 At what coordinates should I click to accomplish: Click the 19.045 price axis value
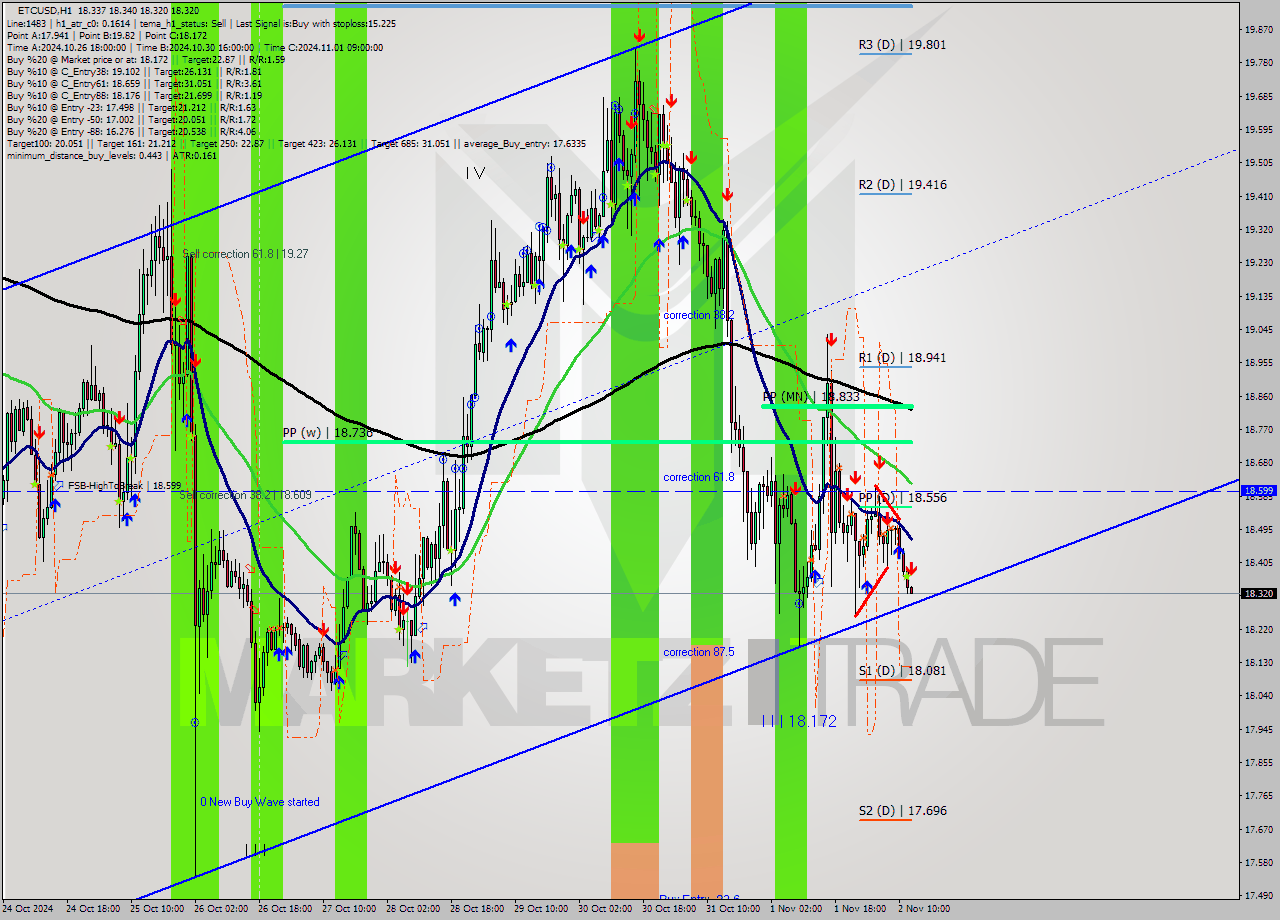pyautogui.click(x=1258, y=330)
